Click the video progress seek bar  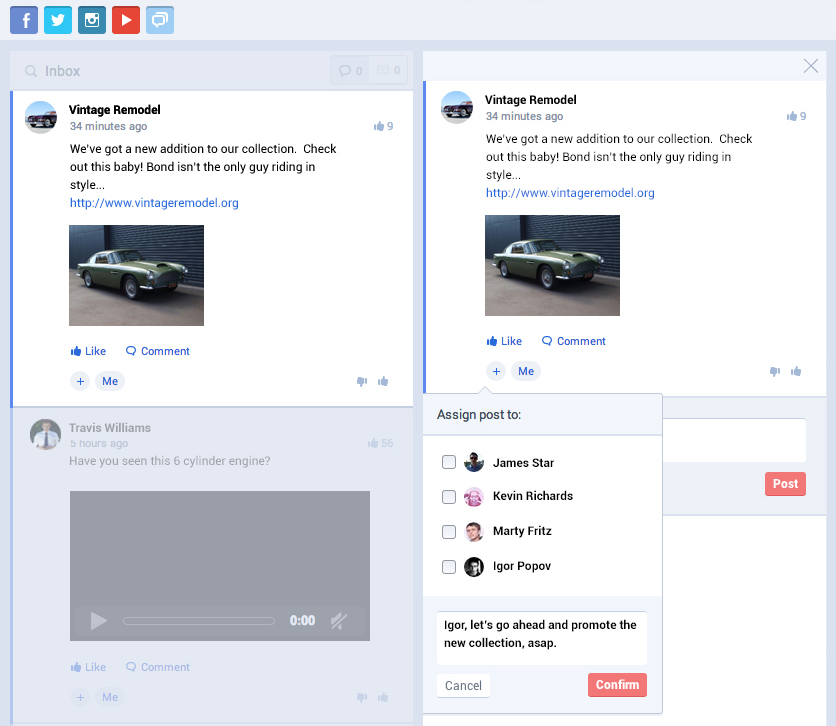[199, 620]
